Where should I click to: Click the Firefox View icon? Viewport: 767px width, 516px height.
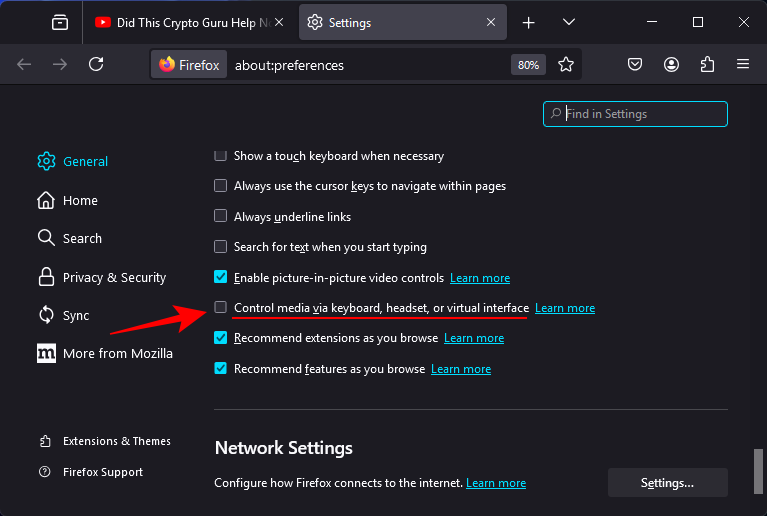coord(60,22)
